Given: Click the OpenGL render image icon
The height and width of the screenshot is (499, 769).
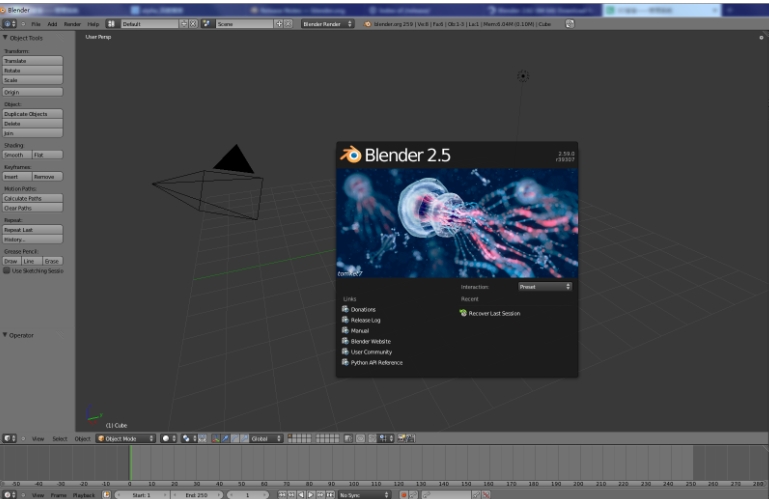Looking at the screenshot, I should 402,438.
